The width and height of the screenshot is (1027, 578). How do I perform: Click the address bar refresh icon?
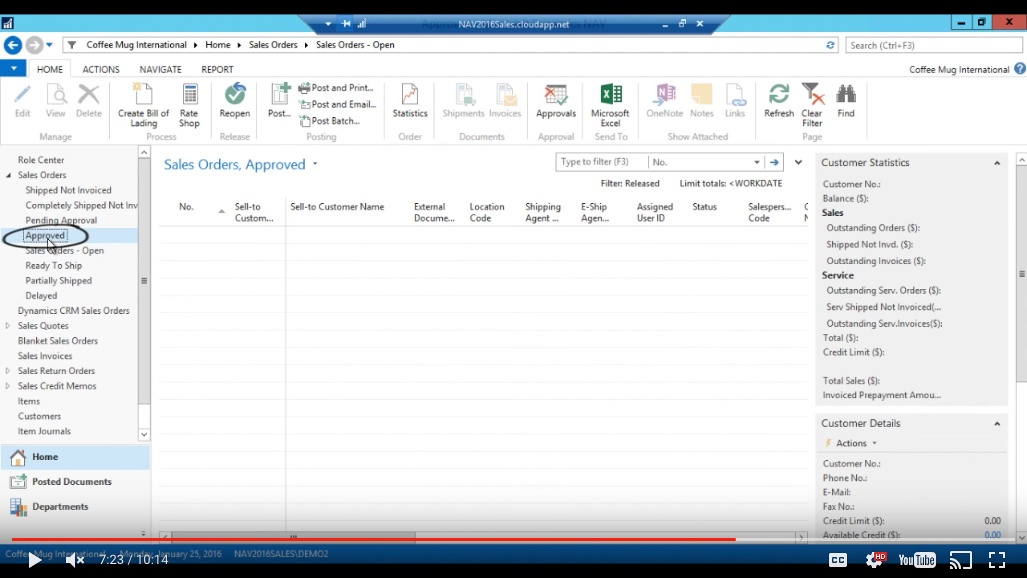tap(830, 45)
